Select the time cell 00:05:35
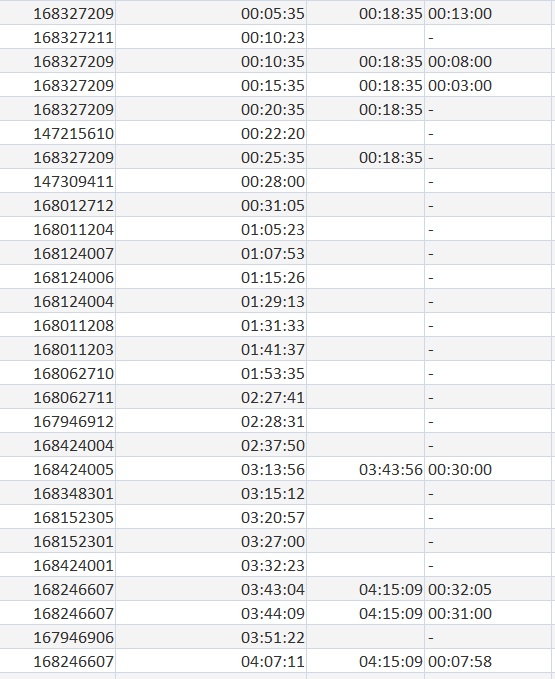This screenshot has height=679, width=555. click(x=211, y=13)
